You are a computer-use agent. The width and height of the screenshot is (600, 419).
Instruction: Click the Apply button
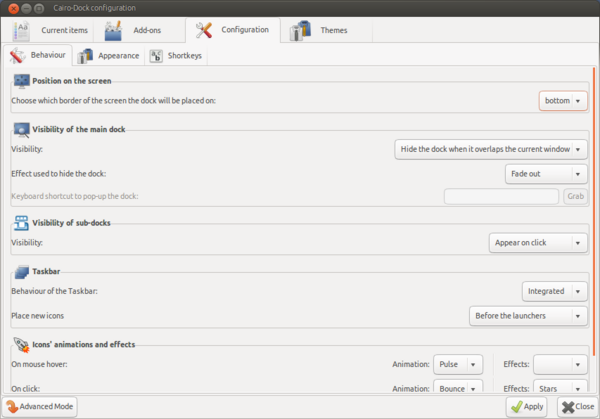[527, 406]
